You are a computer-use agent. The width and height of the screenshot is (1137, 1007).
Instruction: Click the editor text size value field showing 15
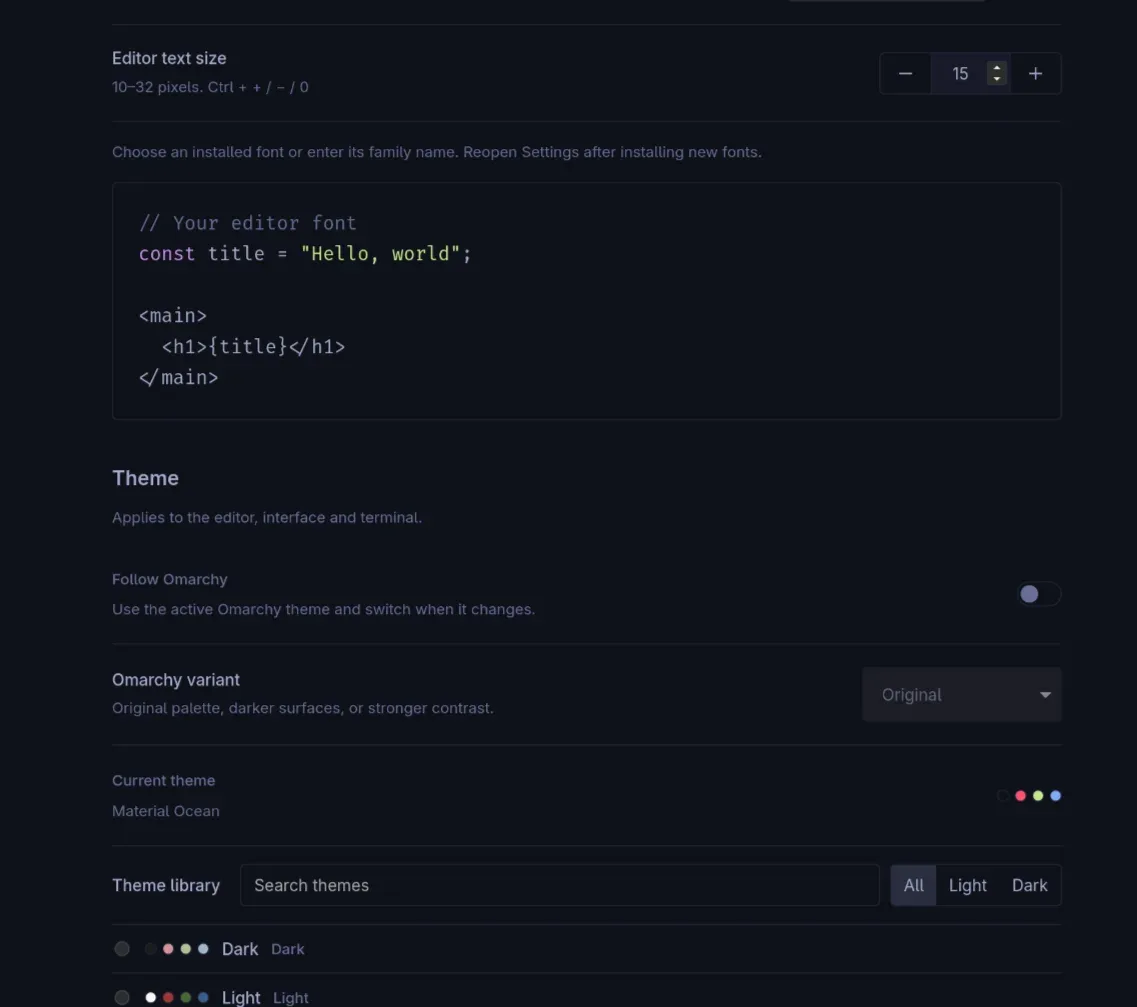tap(959, 73)
